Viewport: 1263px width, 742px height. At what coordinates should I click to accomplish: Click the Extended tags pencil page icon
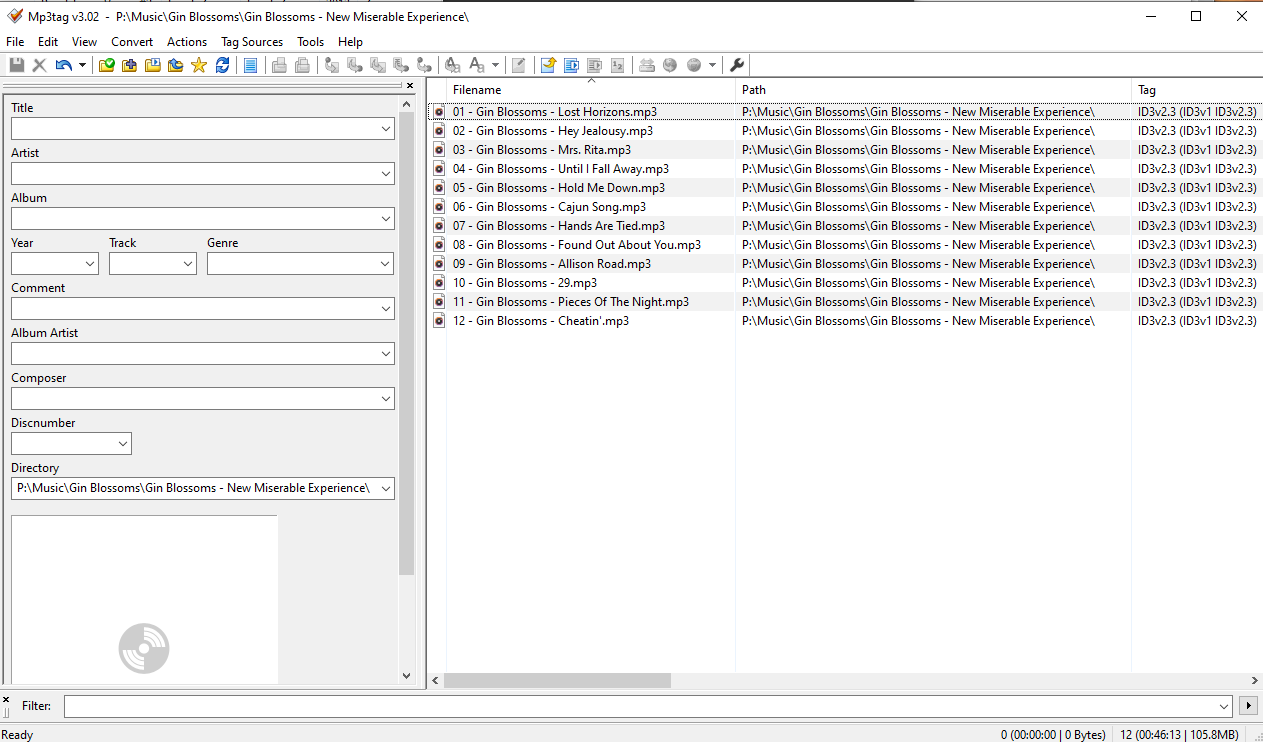point(518,65)
